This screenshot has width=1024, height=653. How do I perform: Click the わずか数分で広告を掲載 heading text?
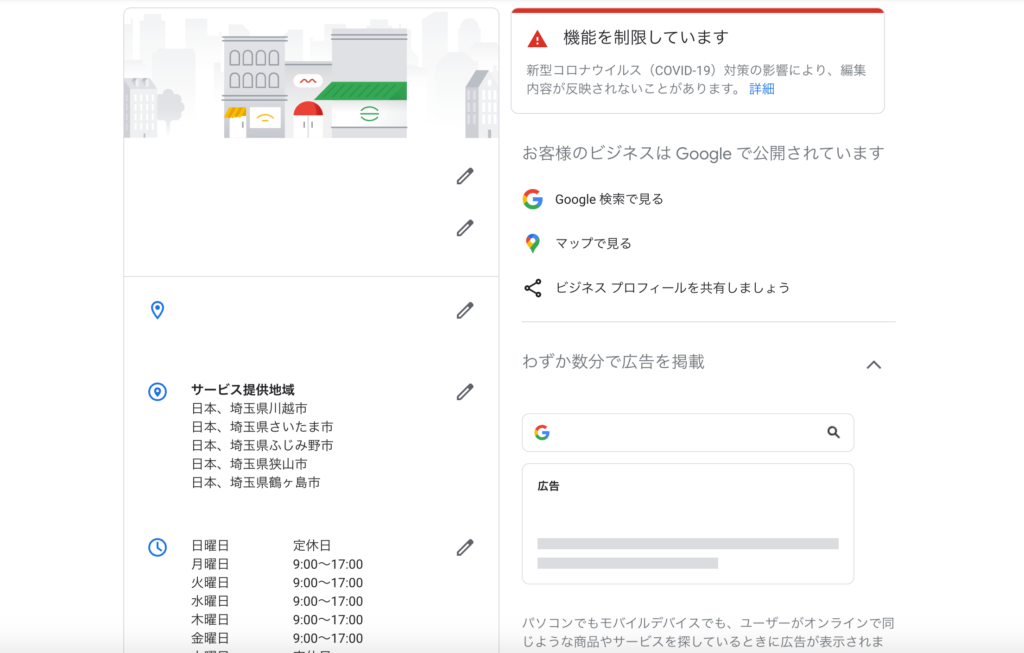click(613, 362)
